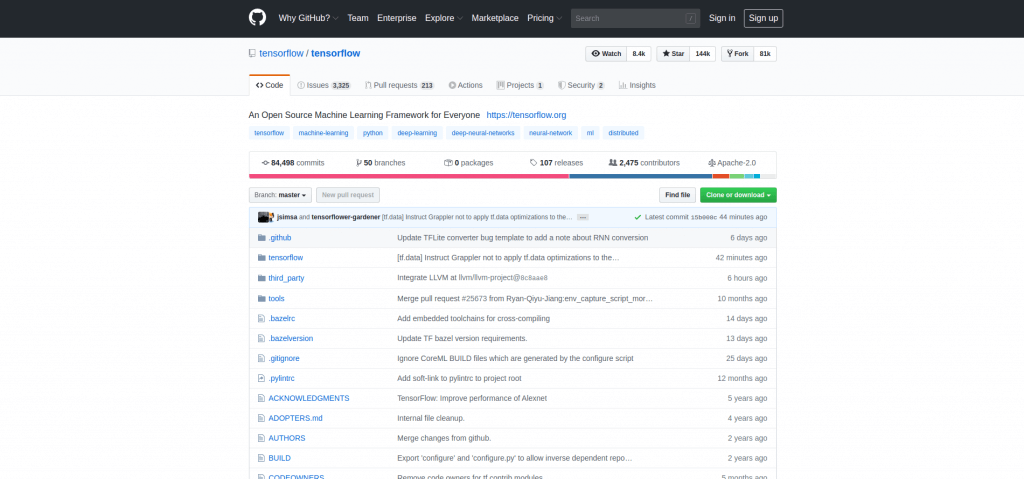Open the Insights tab
This screenshot has width=1024, height=479.
point(637,85)
